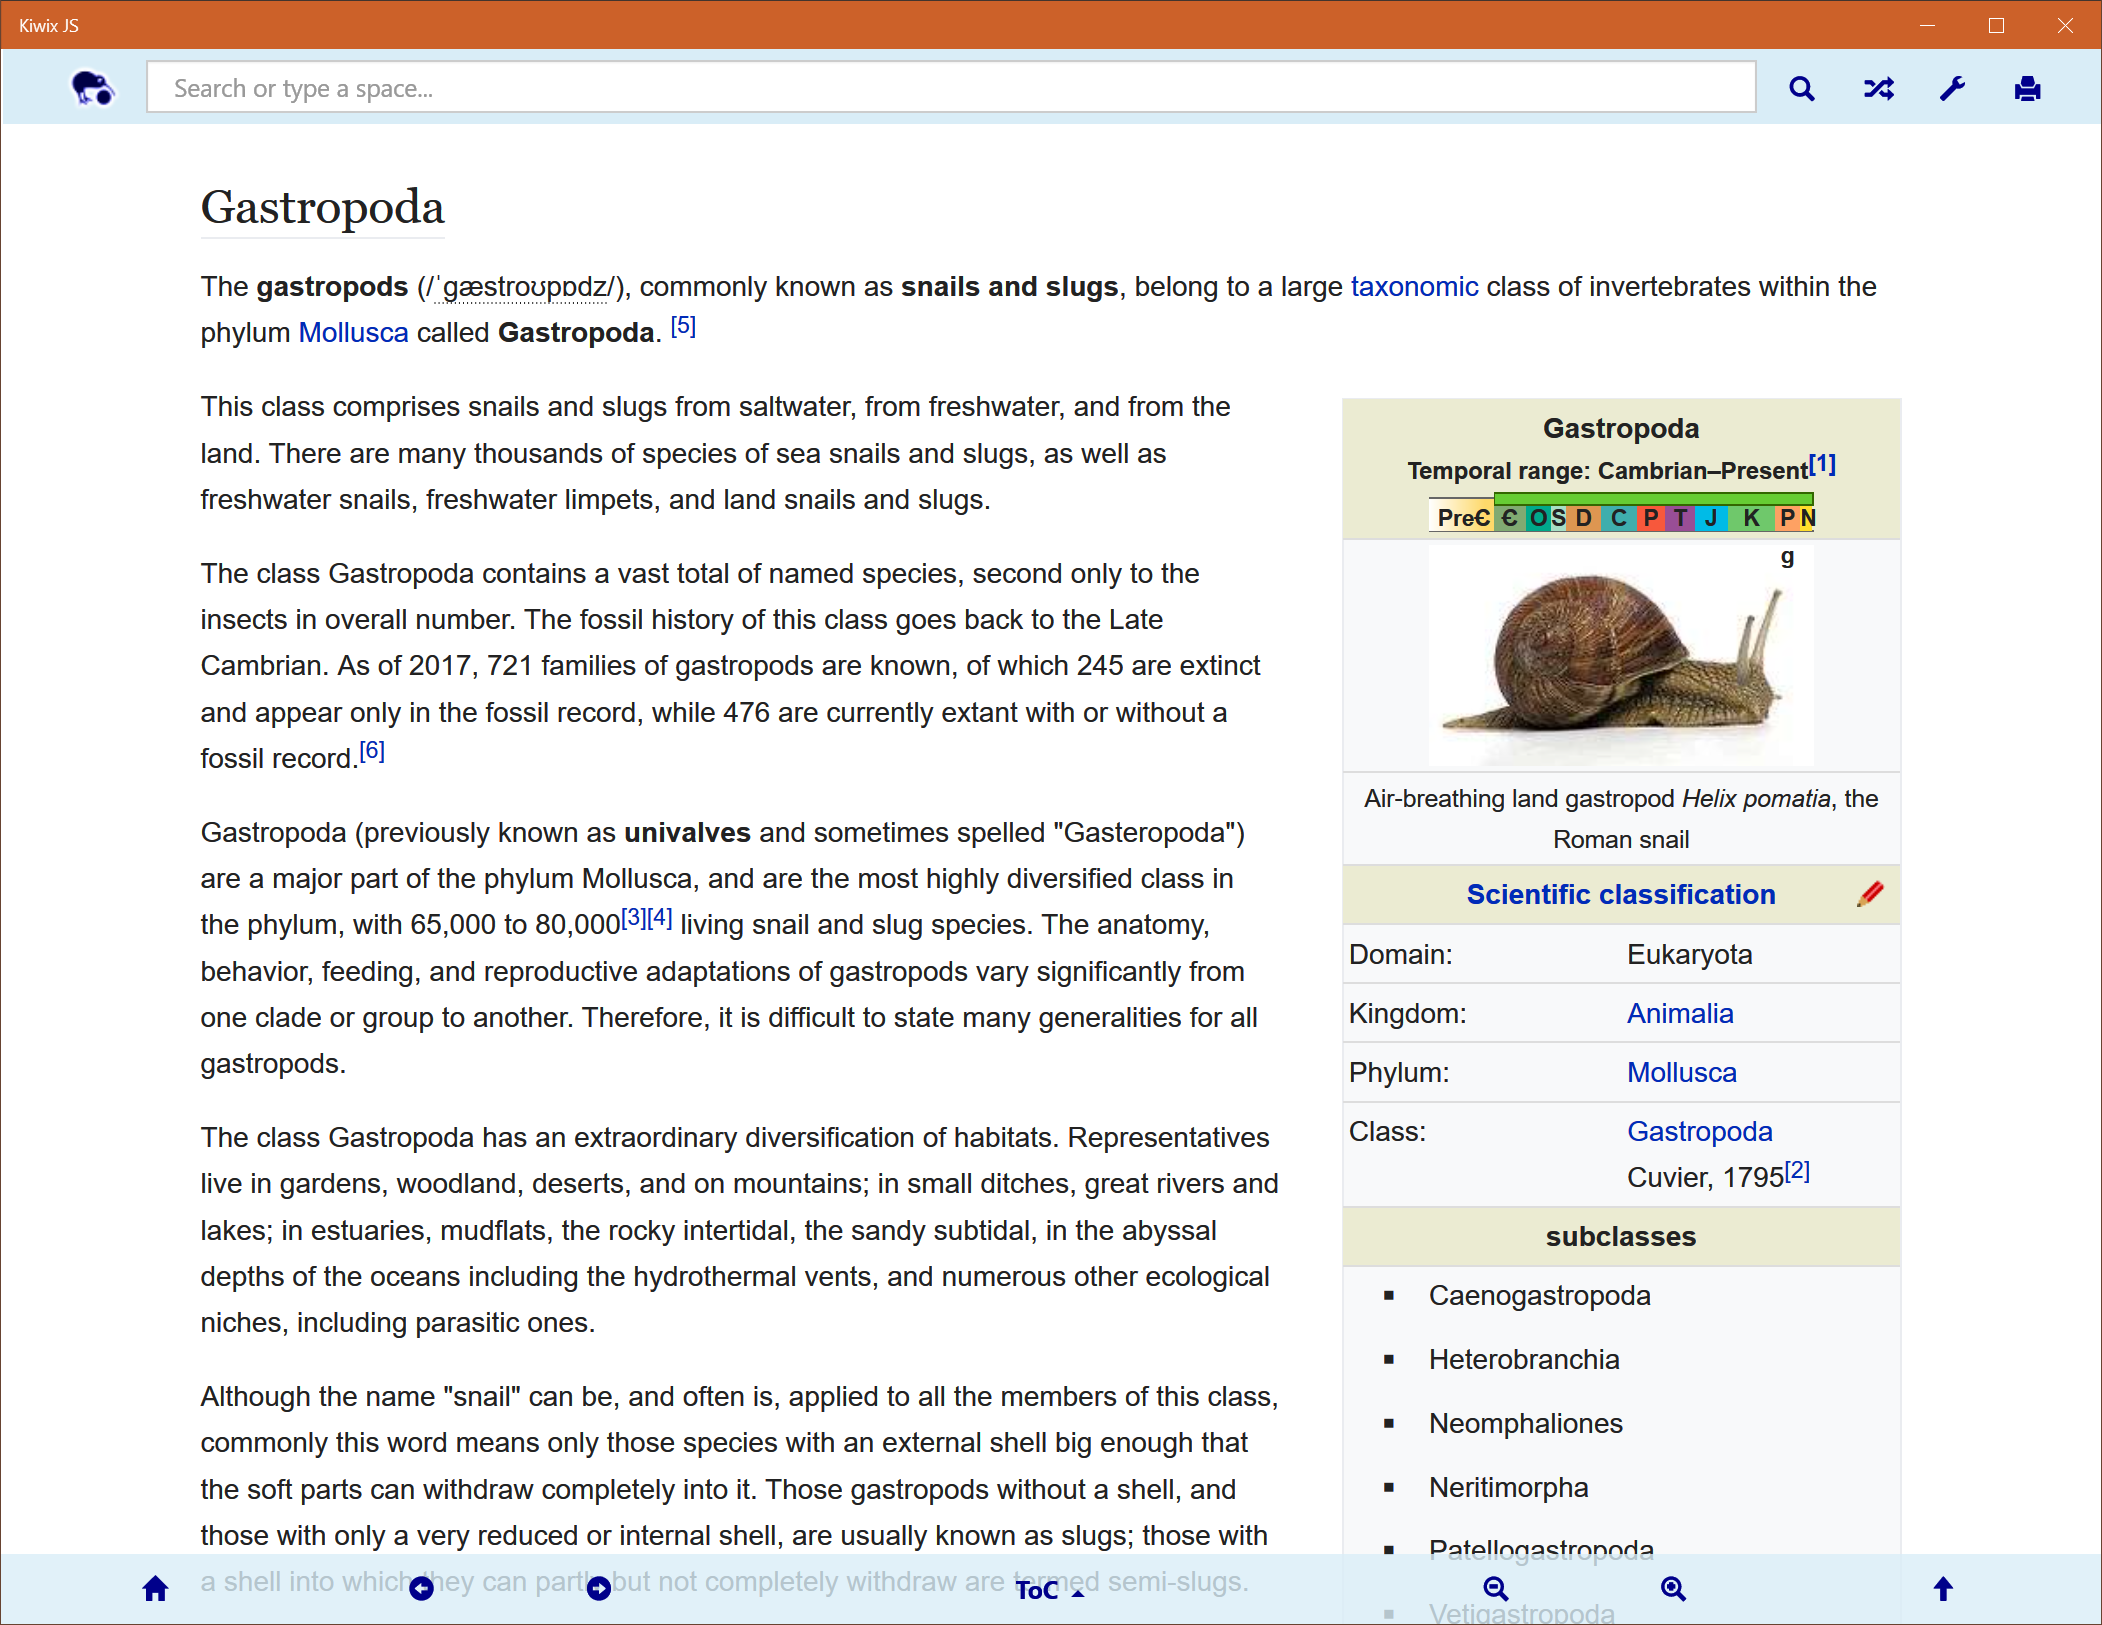Click the PreЄ segment of timeline bar
Image resolution: width=2102 pixels, height=1625 pixels.
(x=1462, y=518)
